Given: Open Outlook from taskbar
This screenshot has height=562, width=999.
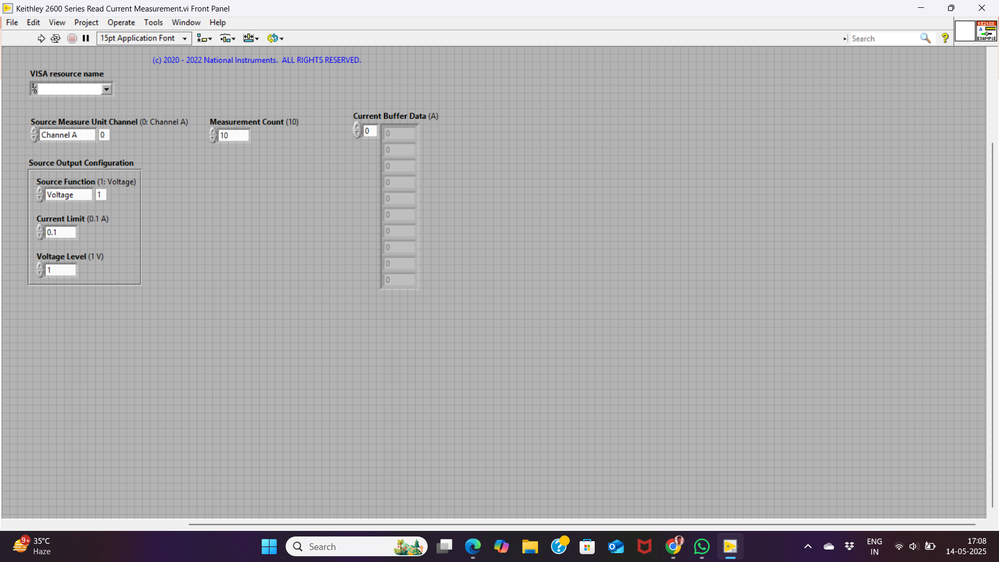Looking at the screenshot, I should pos(616,547).
